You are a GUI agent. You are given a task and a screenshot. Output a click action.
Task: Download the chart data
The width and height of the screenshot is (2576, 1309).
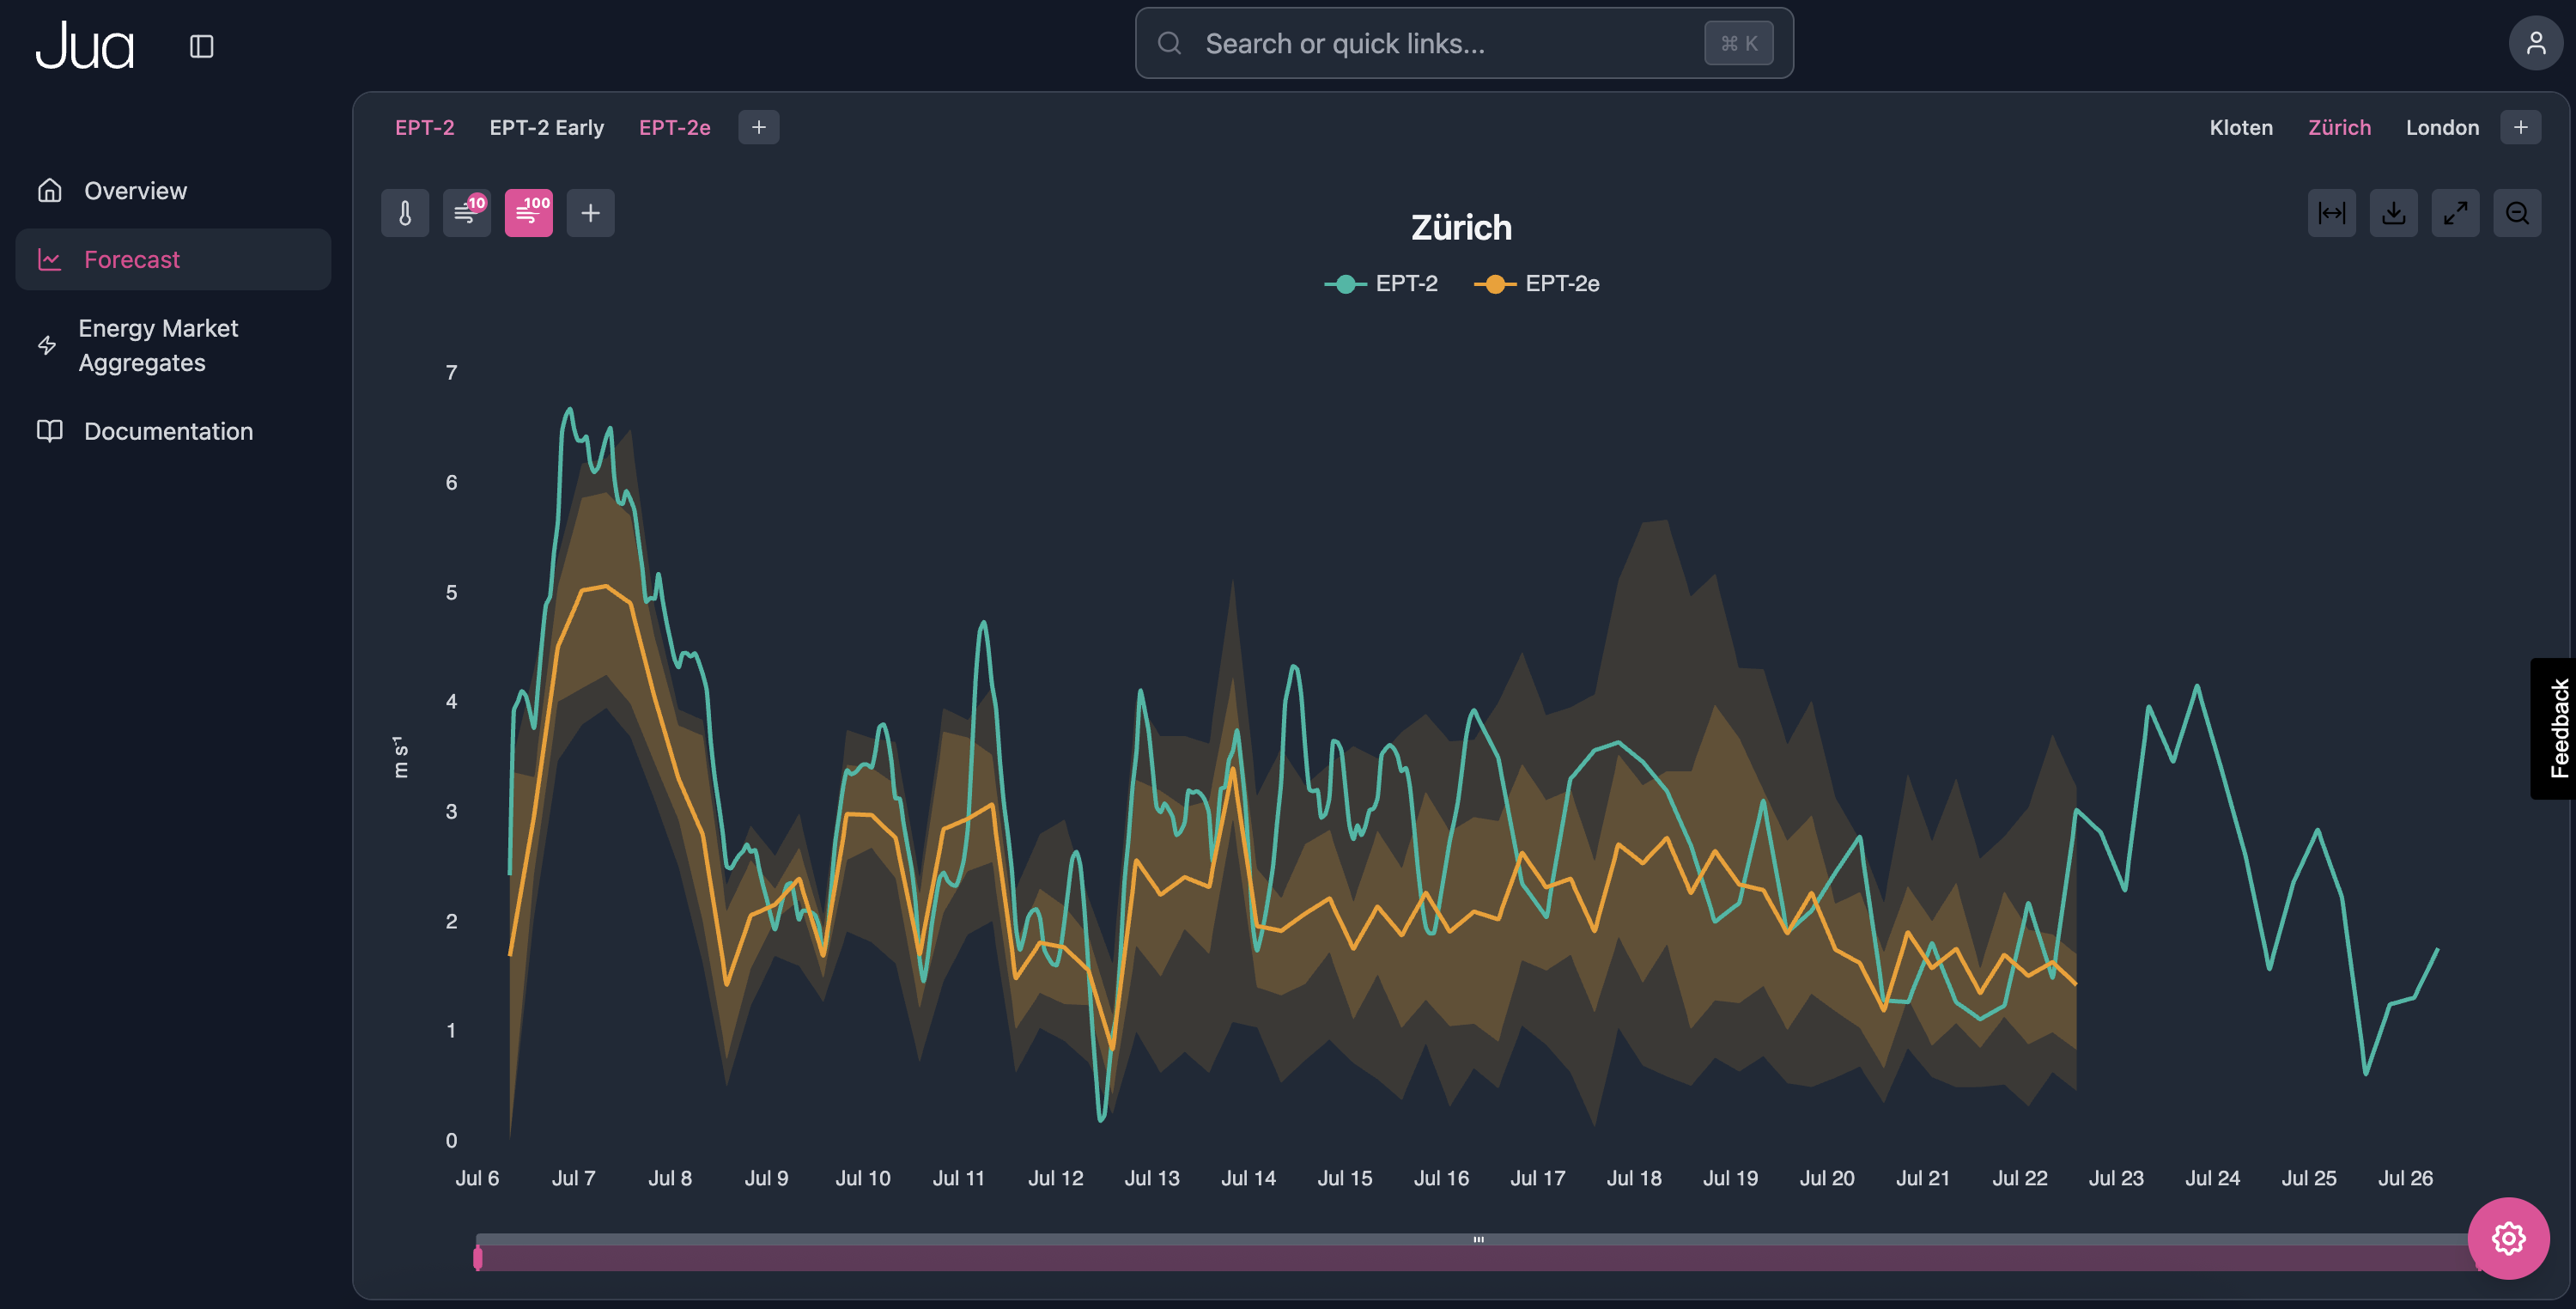2393,213
